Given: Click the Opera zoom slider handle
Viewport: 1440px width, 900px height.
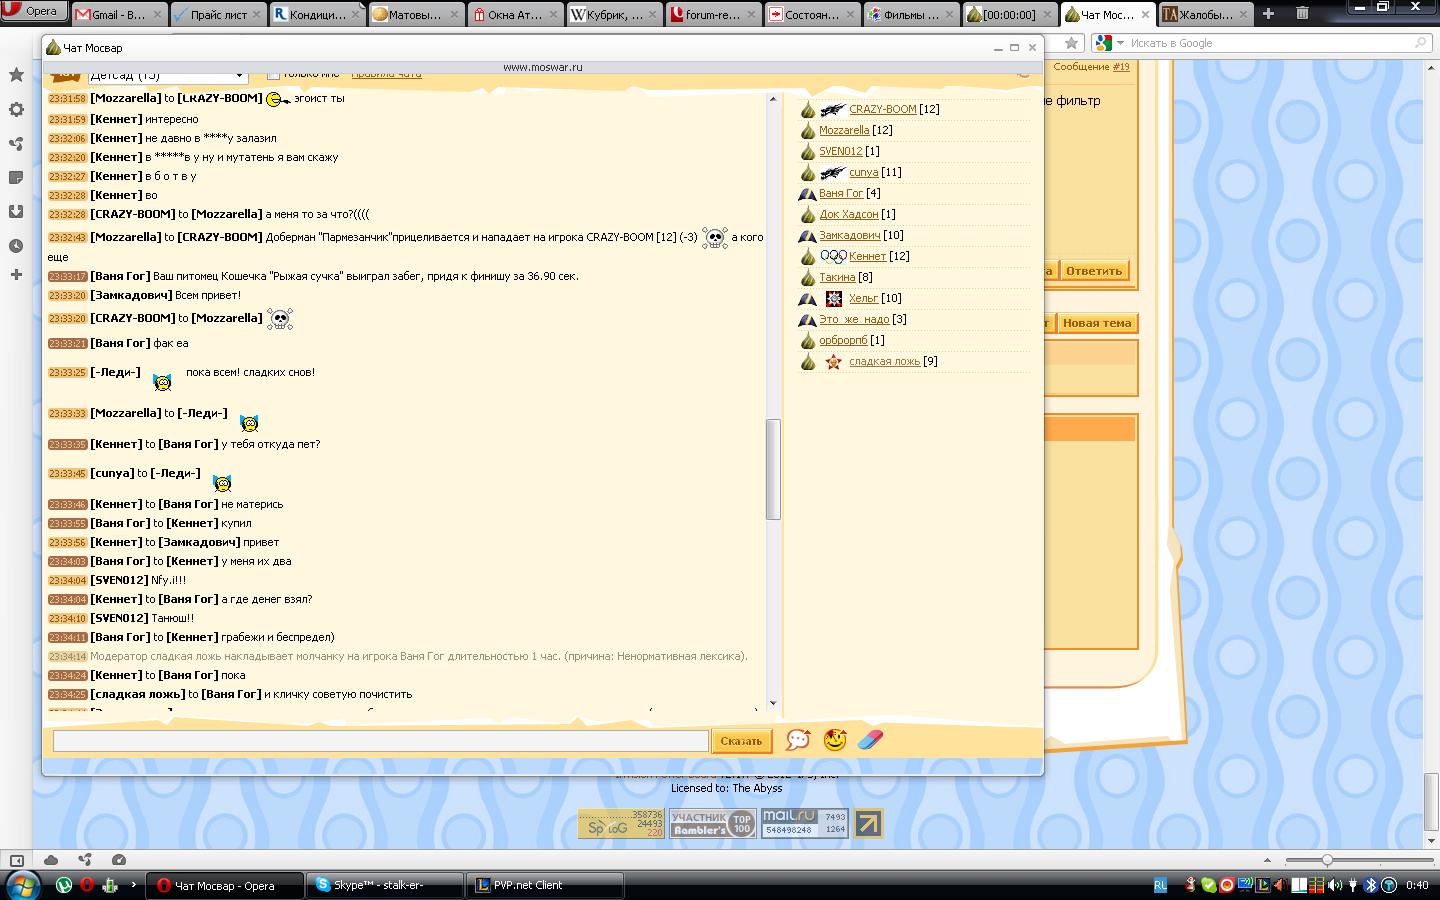Looking at the screenshot, I should 1327,860.
